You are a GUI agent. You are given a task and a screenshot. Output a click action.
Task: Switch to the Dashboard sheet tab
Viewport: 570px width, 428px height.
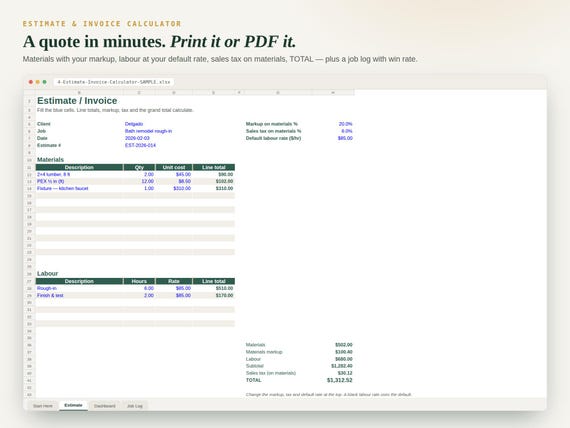click(x=105, y=406)
